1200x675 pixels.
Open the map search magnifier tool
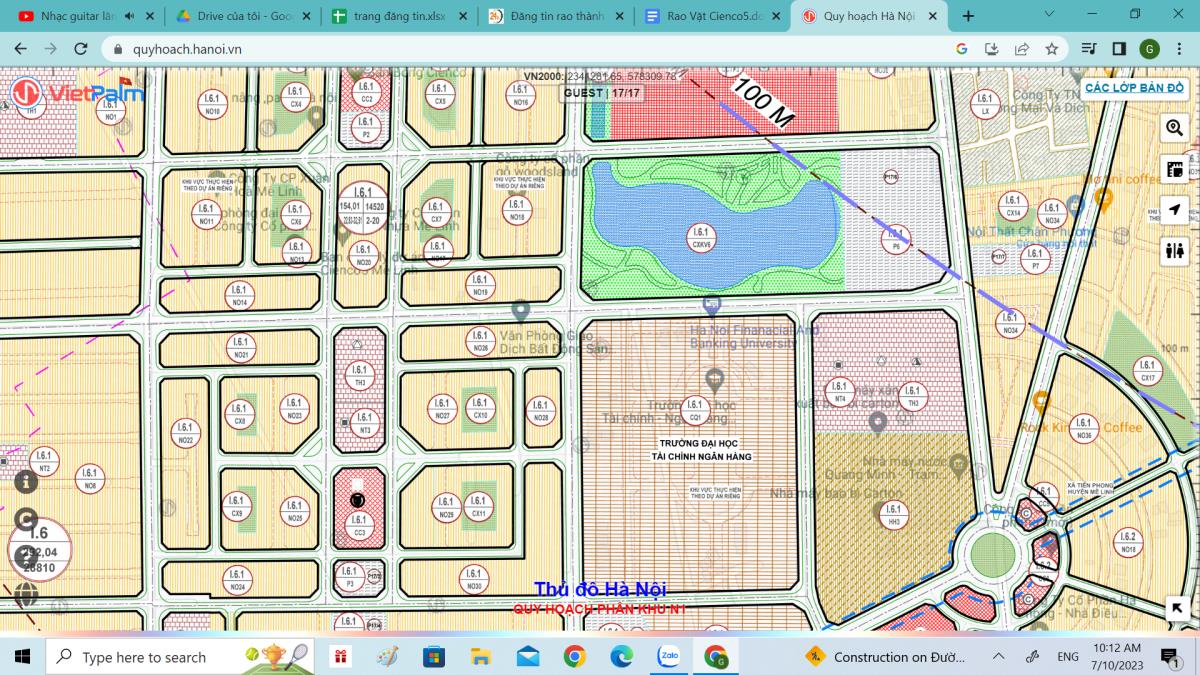pos(1174,128)
